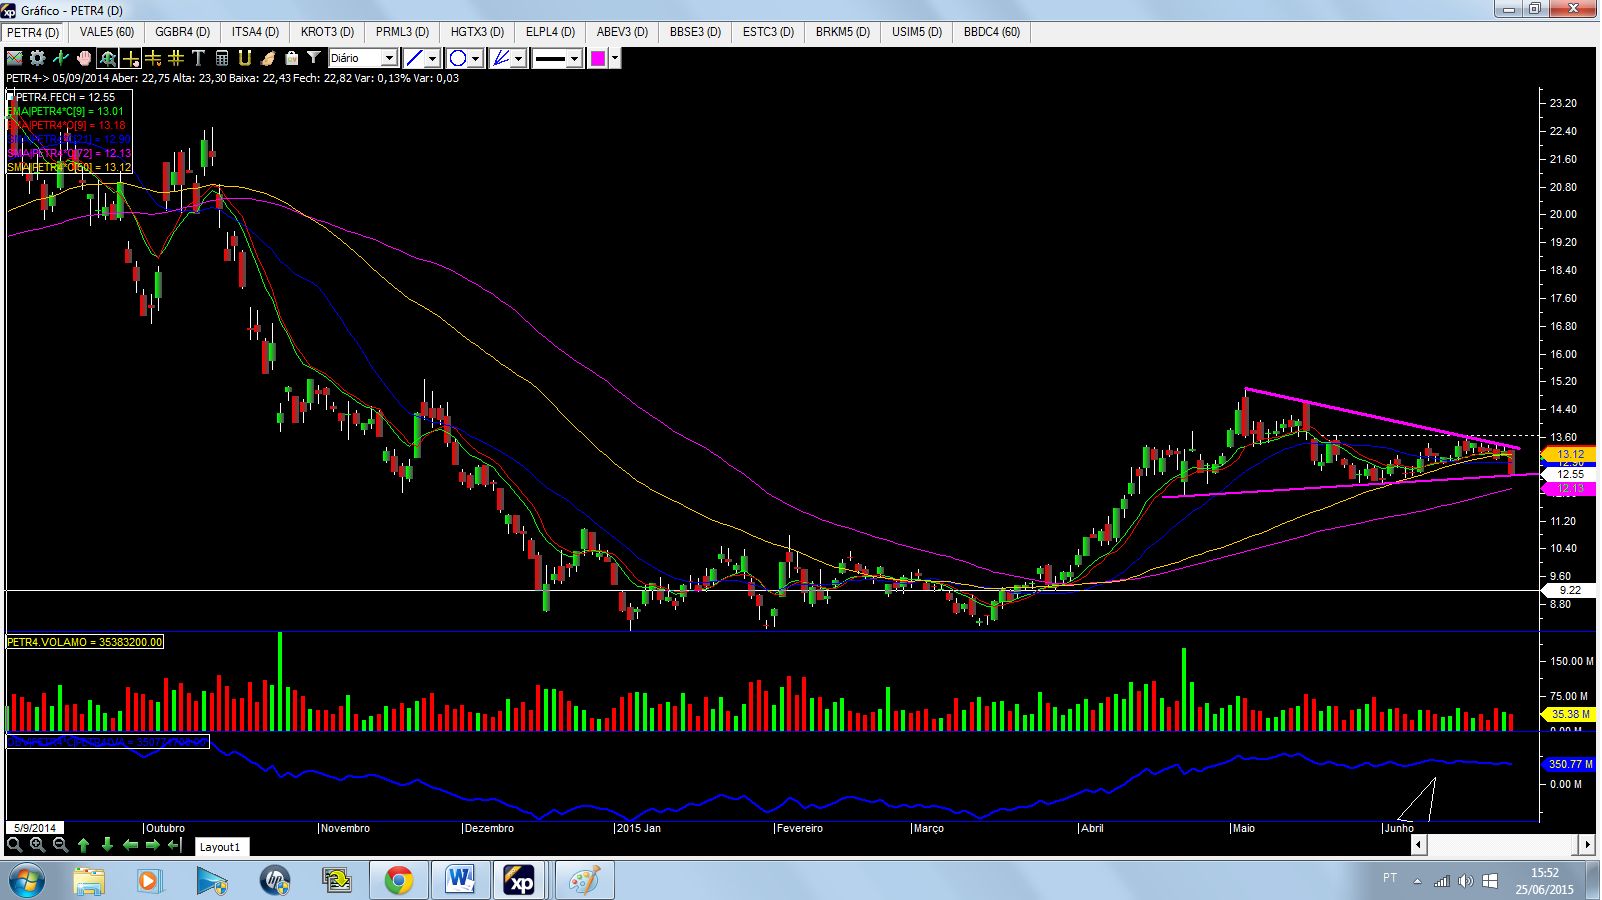Screen dimensions: 1602x900
Task: Expand the line tool dropdown arrow
Action: (x=432, y=58)
